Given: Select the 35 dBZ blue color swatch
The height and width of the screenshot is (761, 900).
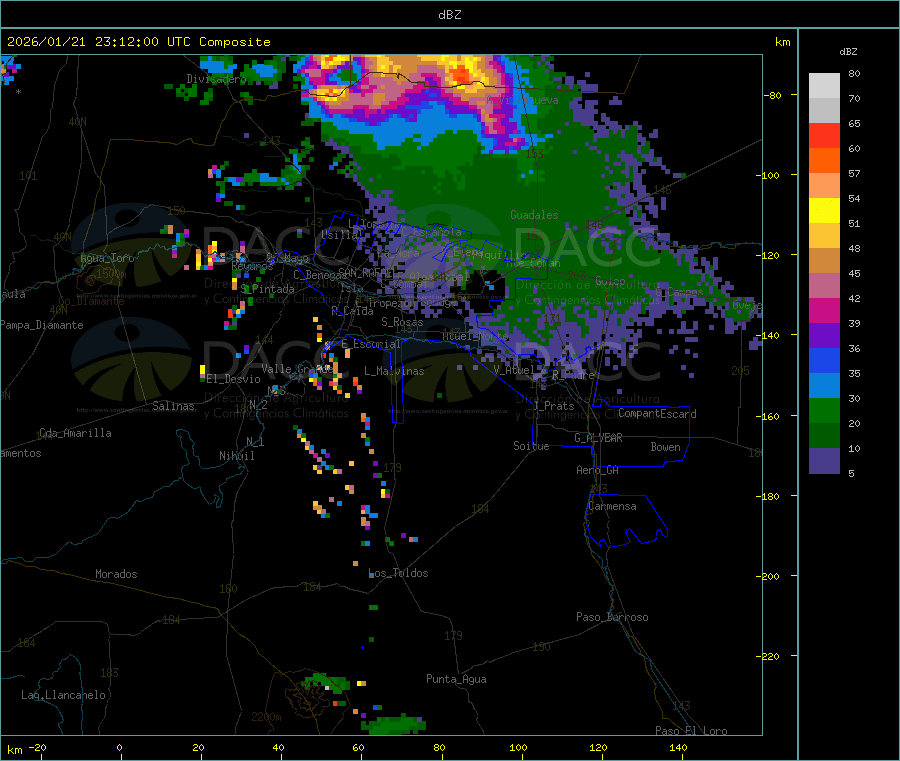Looking at the screenshot, I should (x=824, y=360).
